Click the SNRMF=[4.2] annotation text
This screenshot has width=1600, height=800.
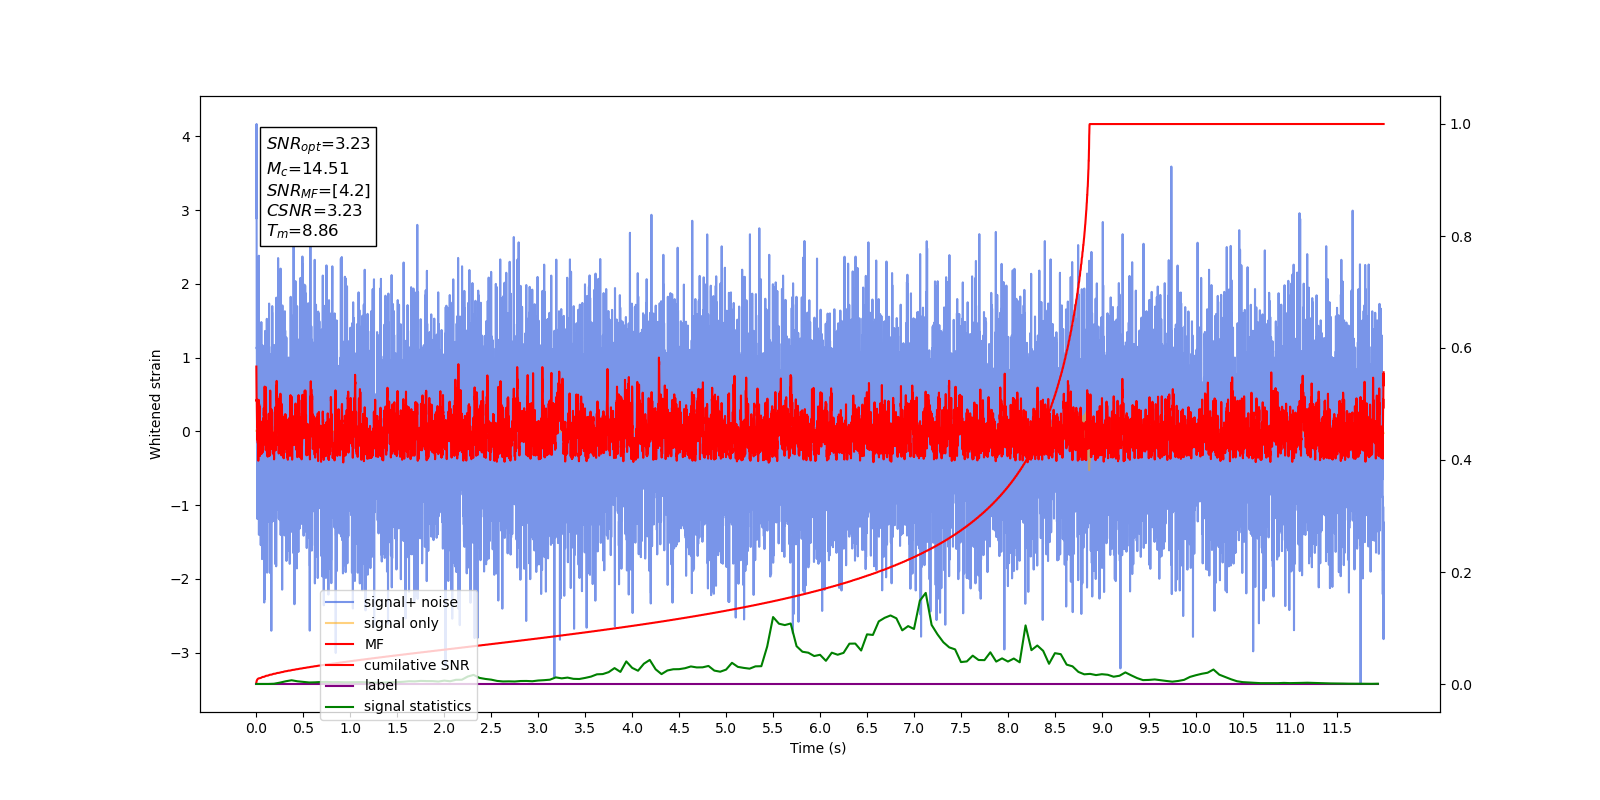(318, 190)
